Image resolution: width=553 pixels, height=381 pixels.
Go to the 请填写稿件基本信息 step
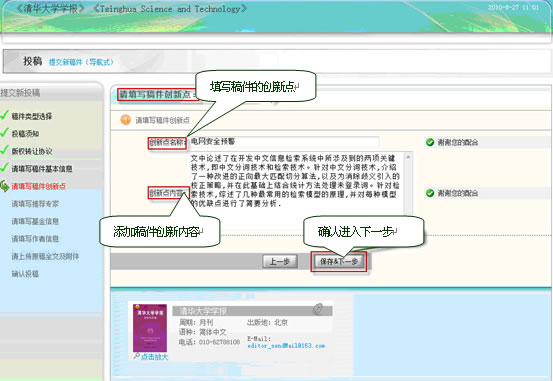pos(42,169)
